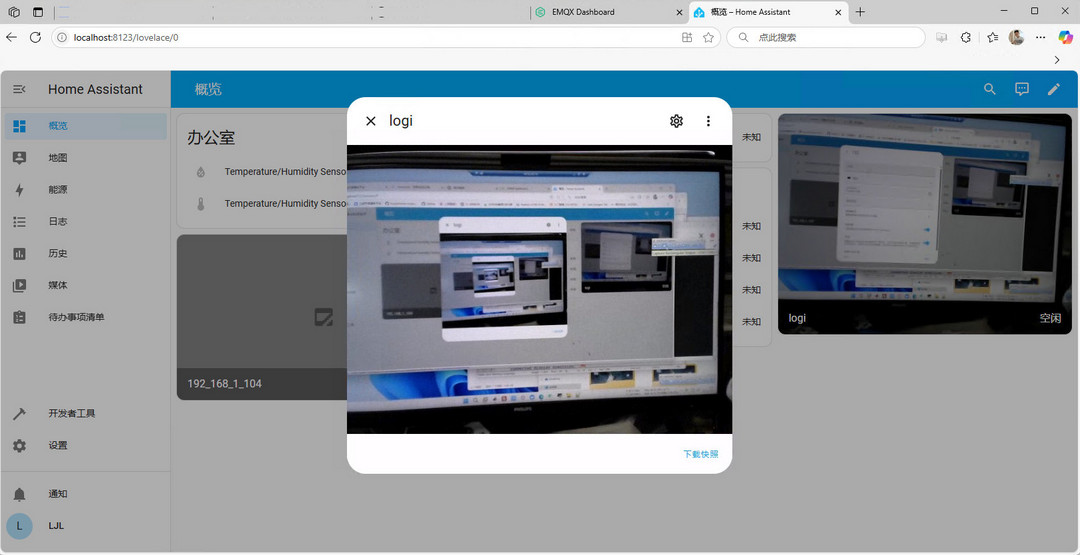The height and width of the screenshot is (555, 1080).
Task: Close the logi camera dialog
Action: (371, 121)
